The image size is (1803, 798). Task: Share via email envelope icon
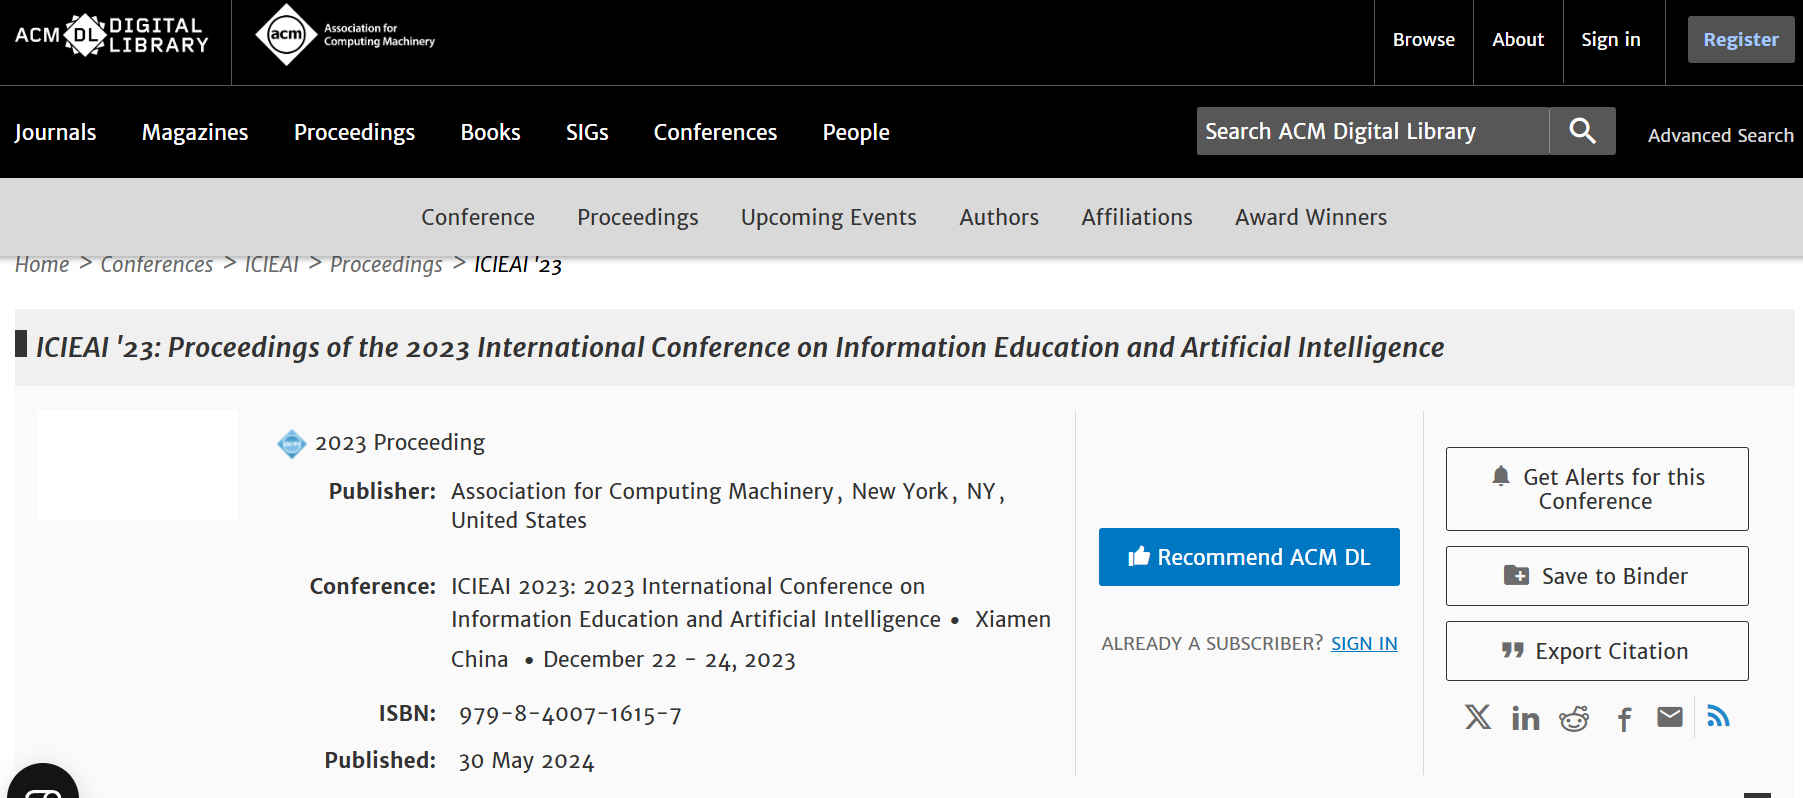pyautogui.click(x=1670, y=717)
